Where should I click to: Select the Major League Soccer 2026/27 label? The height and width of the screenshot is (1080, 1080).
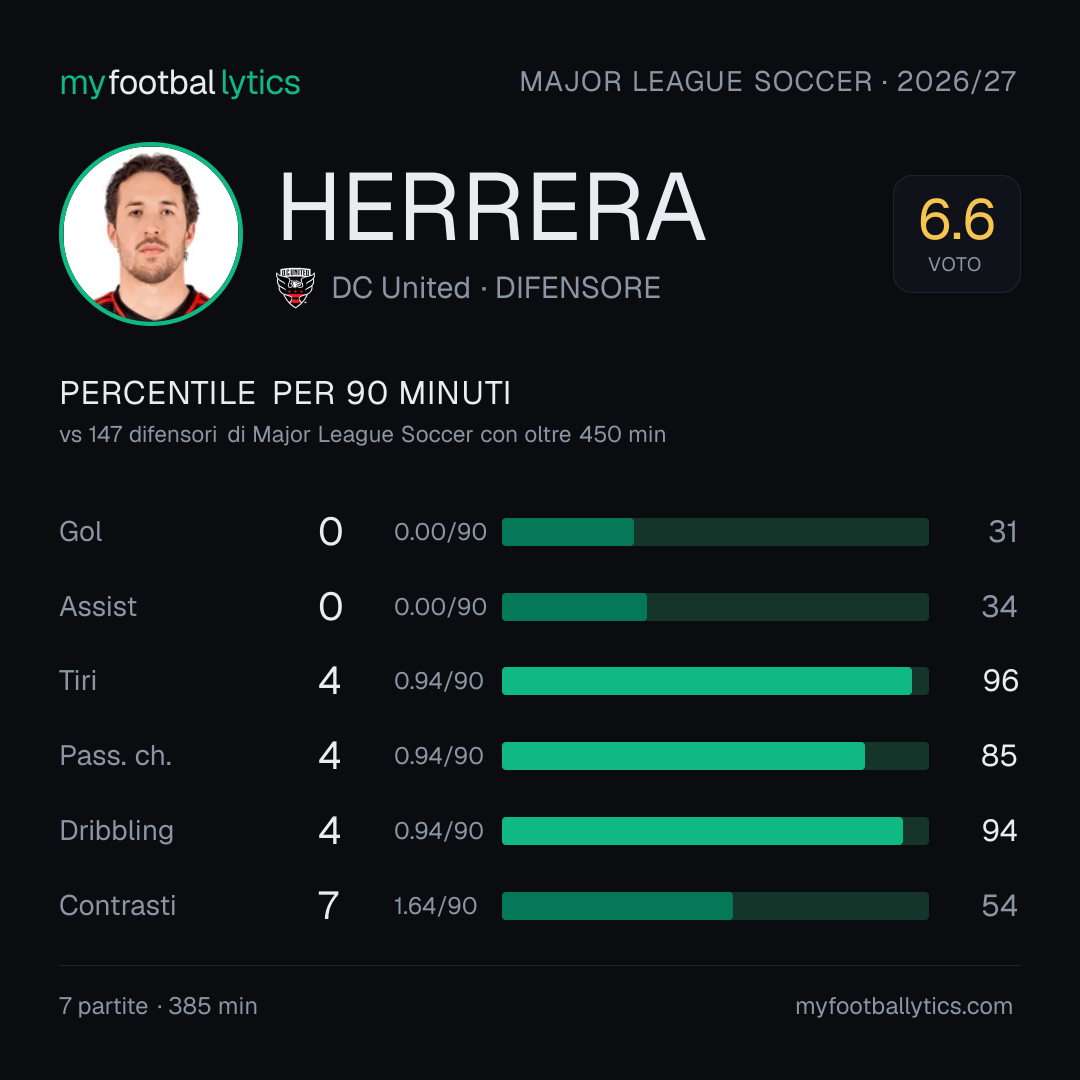click(x=767, y=81)
